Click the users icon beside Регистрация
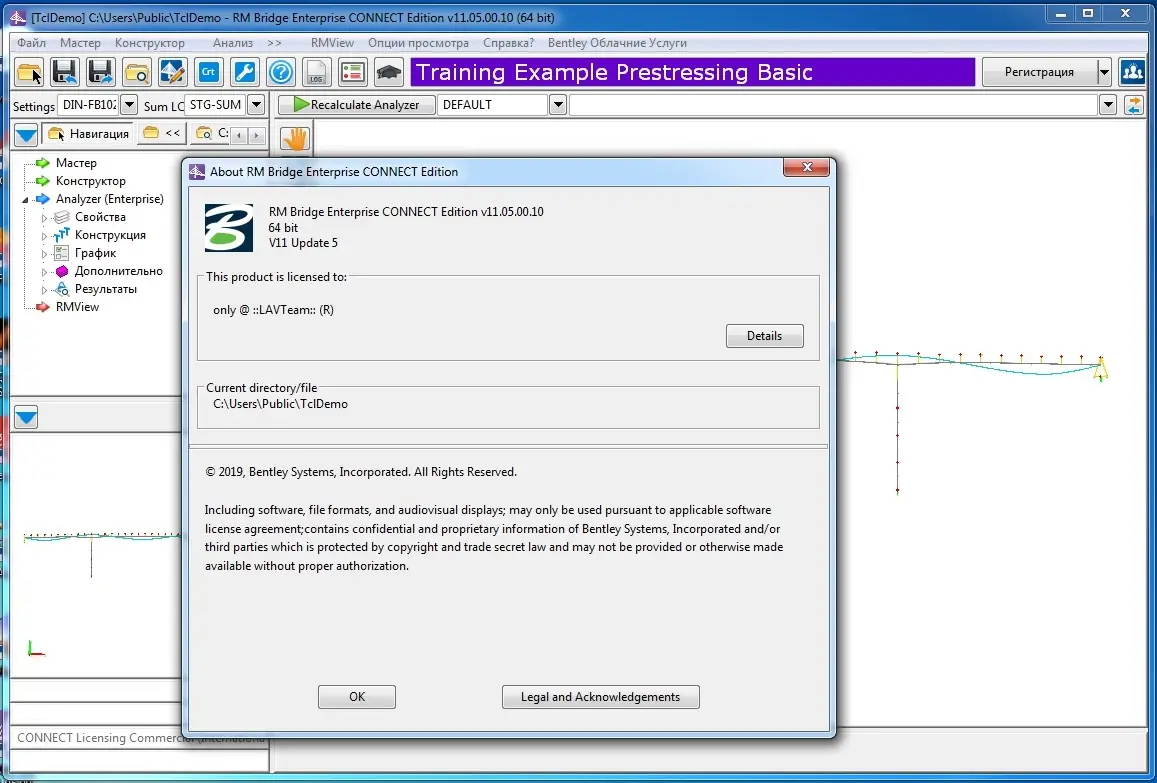The image size is (1157, 783). [x=1132, y=72]
